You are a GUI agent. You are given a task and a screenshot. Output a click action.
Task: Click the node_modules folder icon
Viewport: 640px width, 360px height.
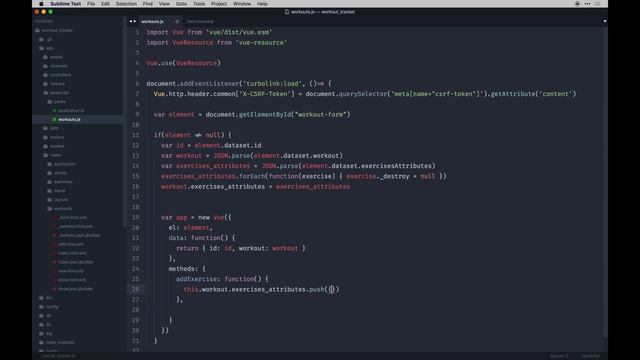41,342
